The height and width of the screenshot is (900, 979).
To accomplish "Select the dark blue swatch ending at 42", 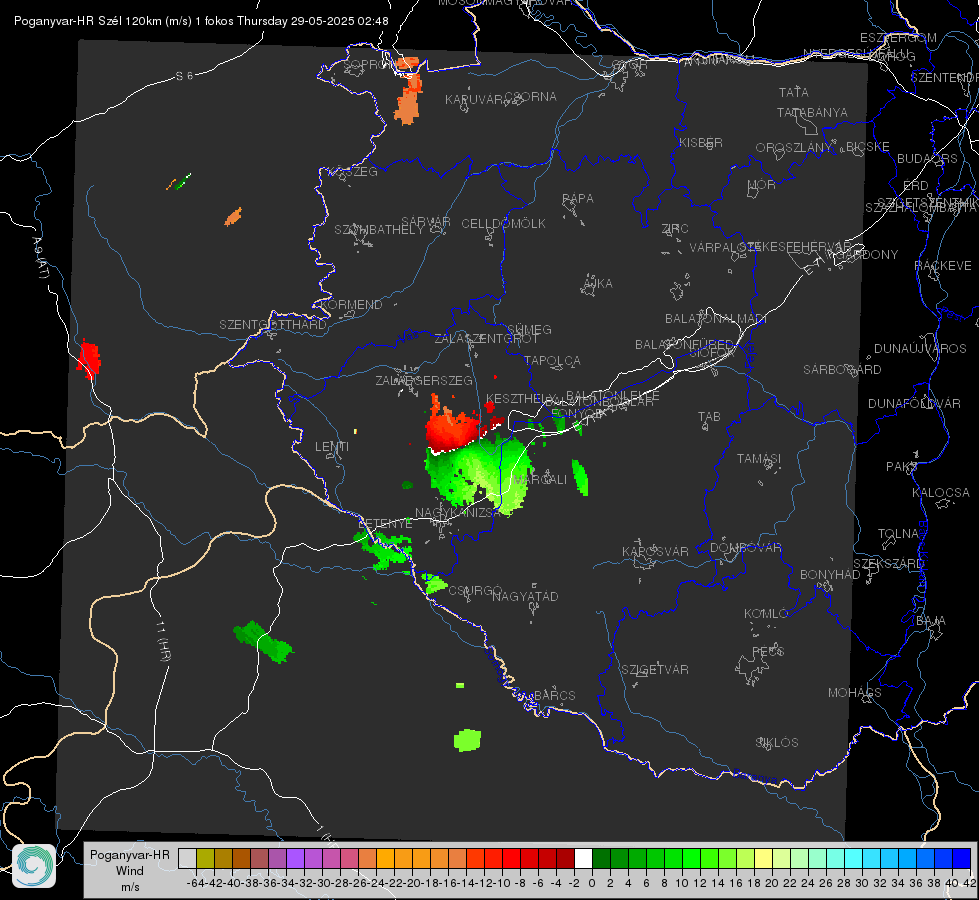I will coord(962,858).
